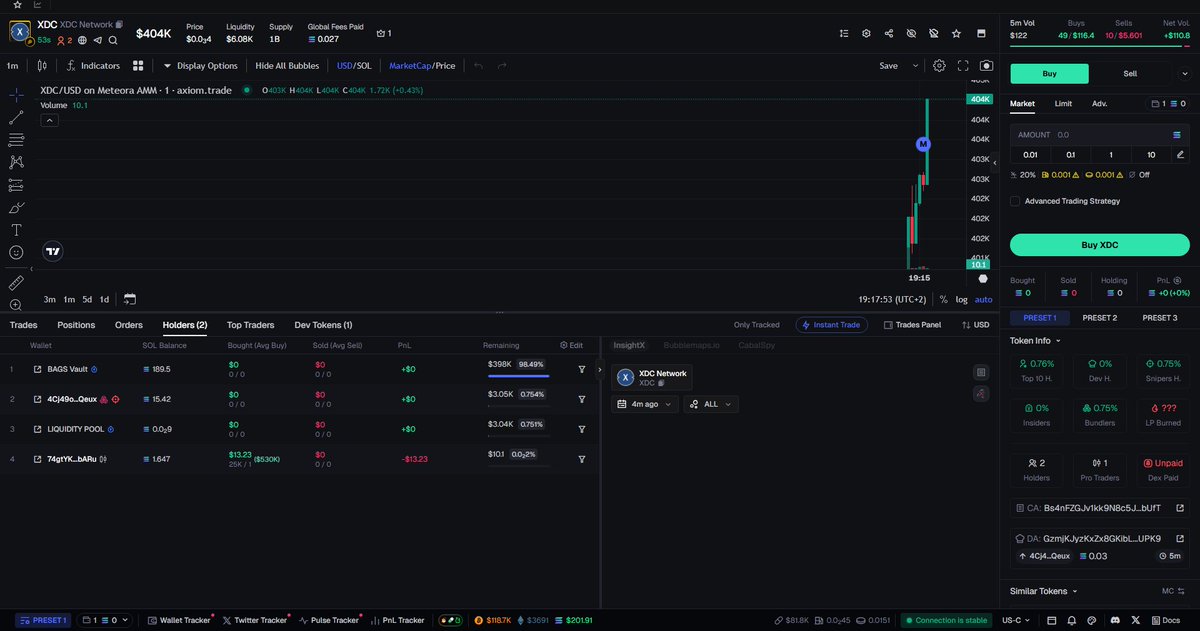
Task: Open the Top Traders tab
Action: click(250, 325)
